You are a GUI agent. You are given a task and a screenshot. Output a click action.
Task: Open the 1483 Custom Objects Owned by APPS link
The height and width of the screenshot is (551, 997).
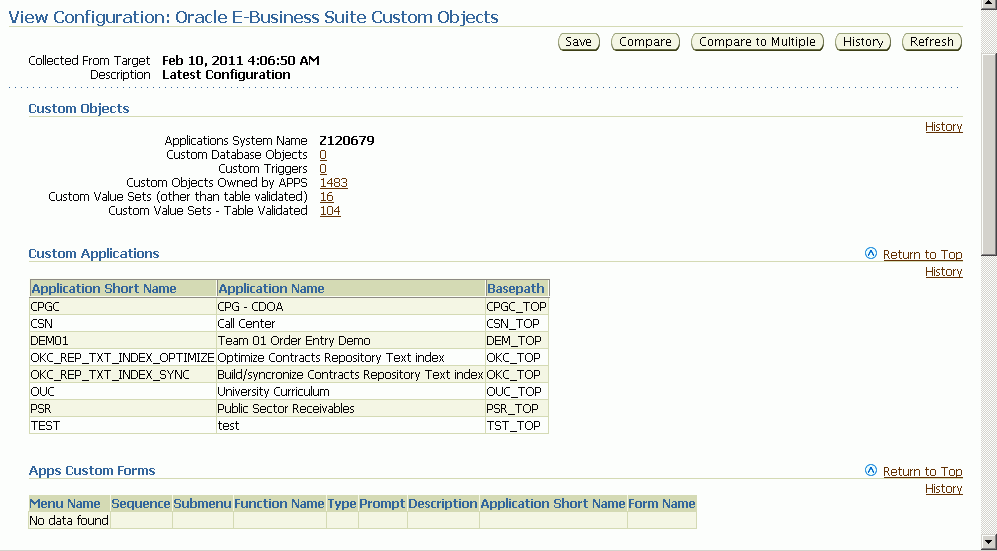pos(333,182)
